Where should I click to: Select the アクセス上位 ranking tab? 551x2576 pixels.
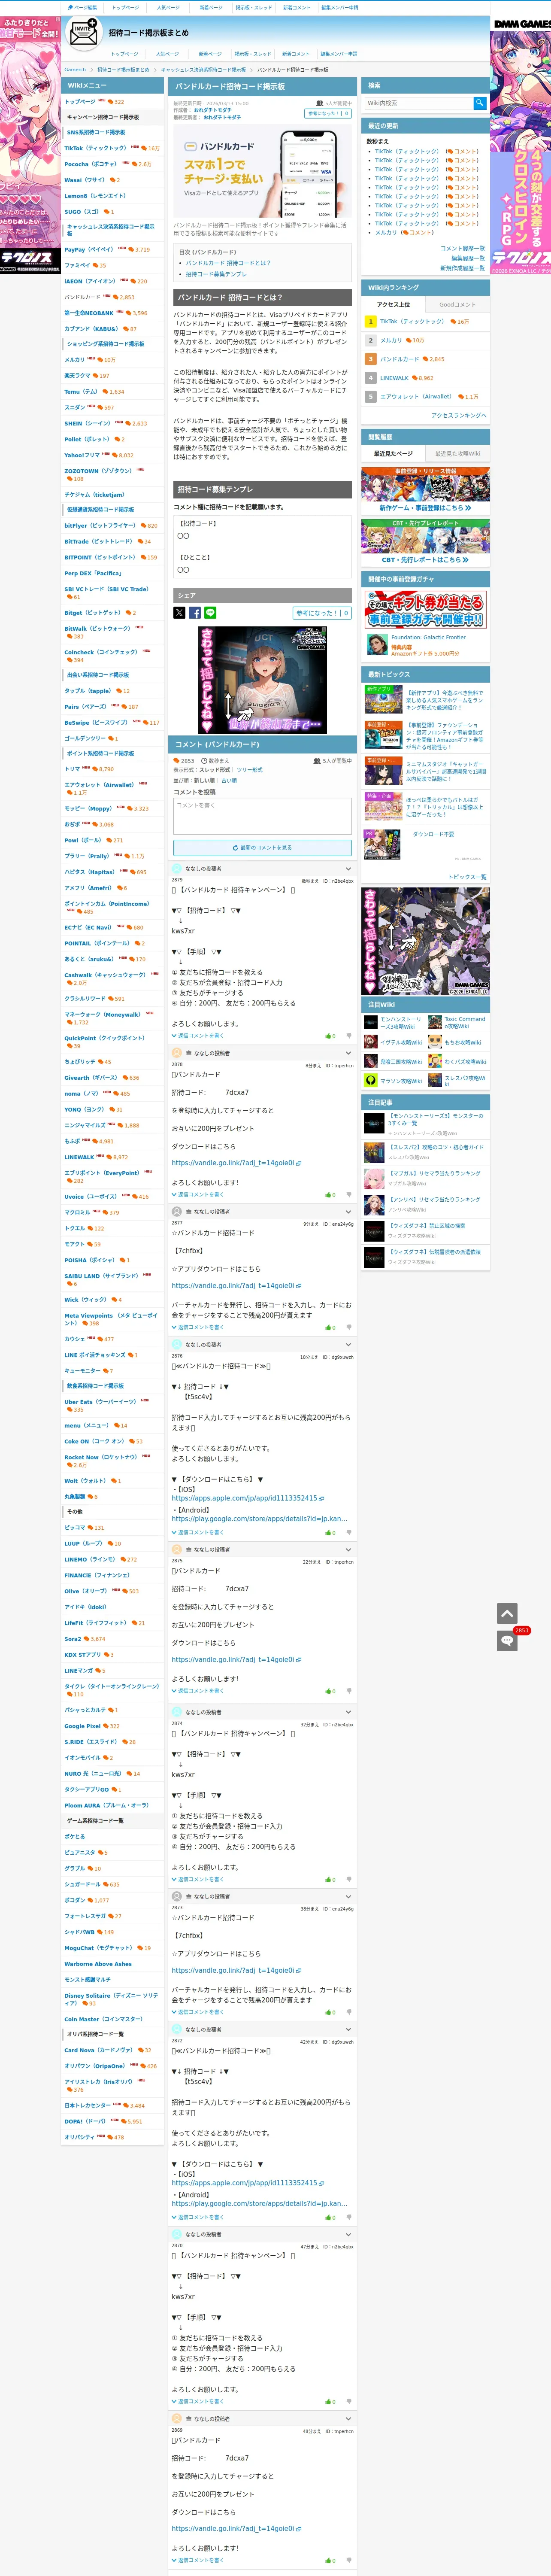point(393,305)
